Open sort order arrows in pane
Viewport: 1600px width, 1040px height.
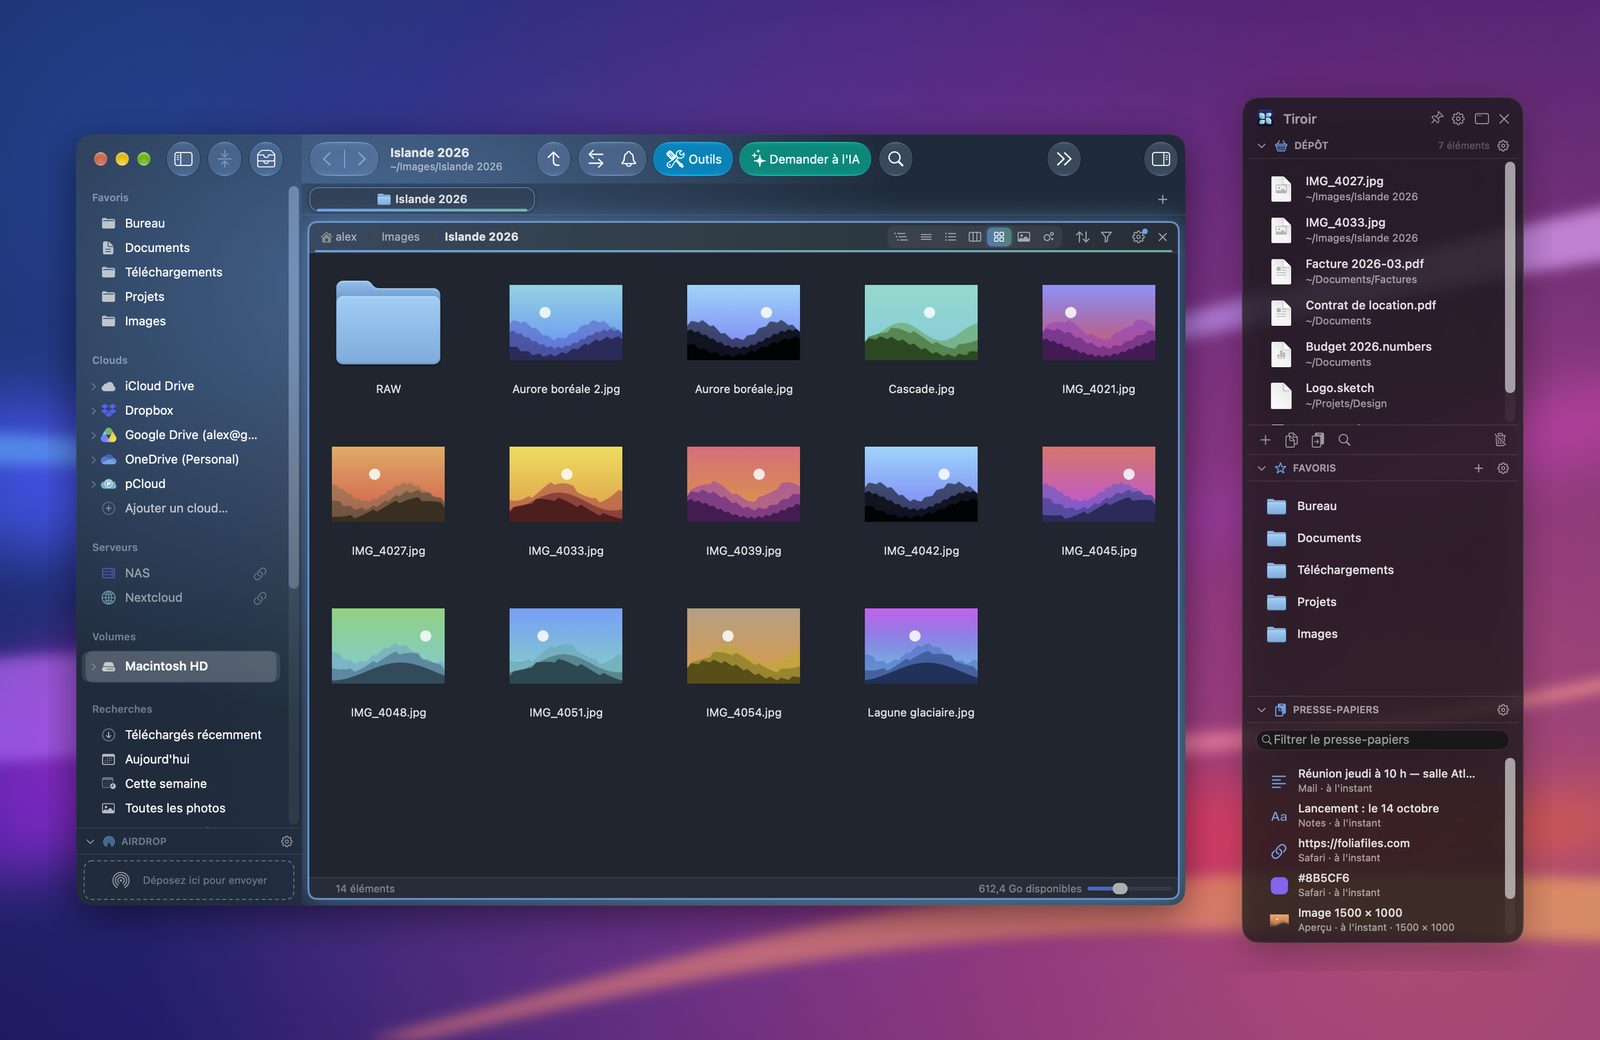pyautogui.click(x=1082, y=237)
